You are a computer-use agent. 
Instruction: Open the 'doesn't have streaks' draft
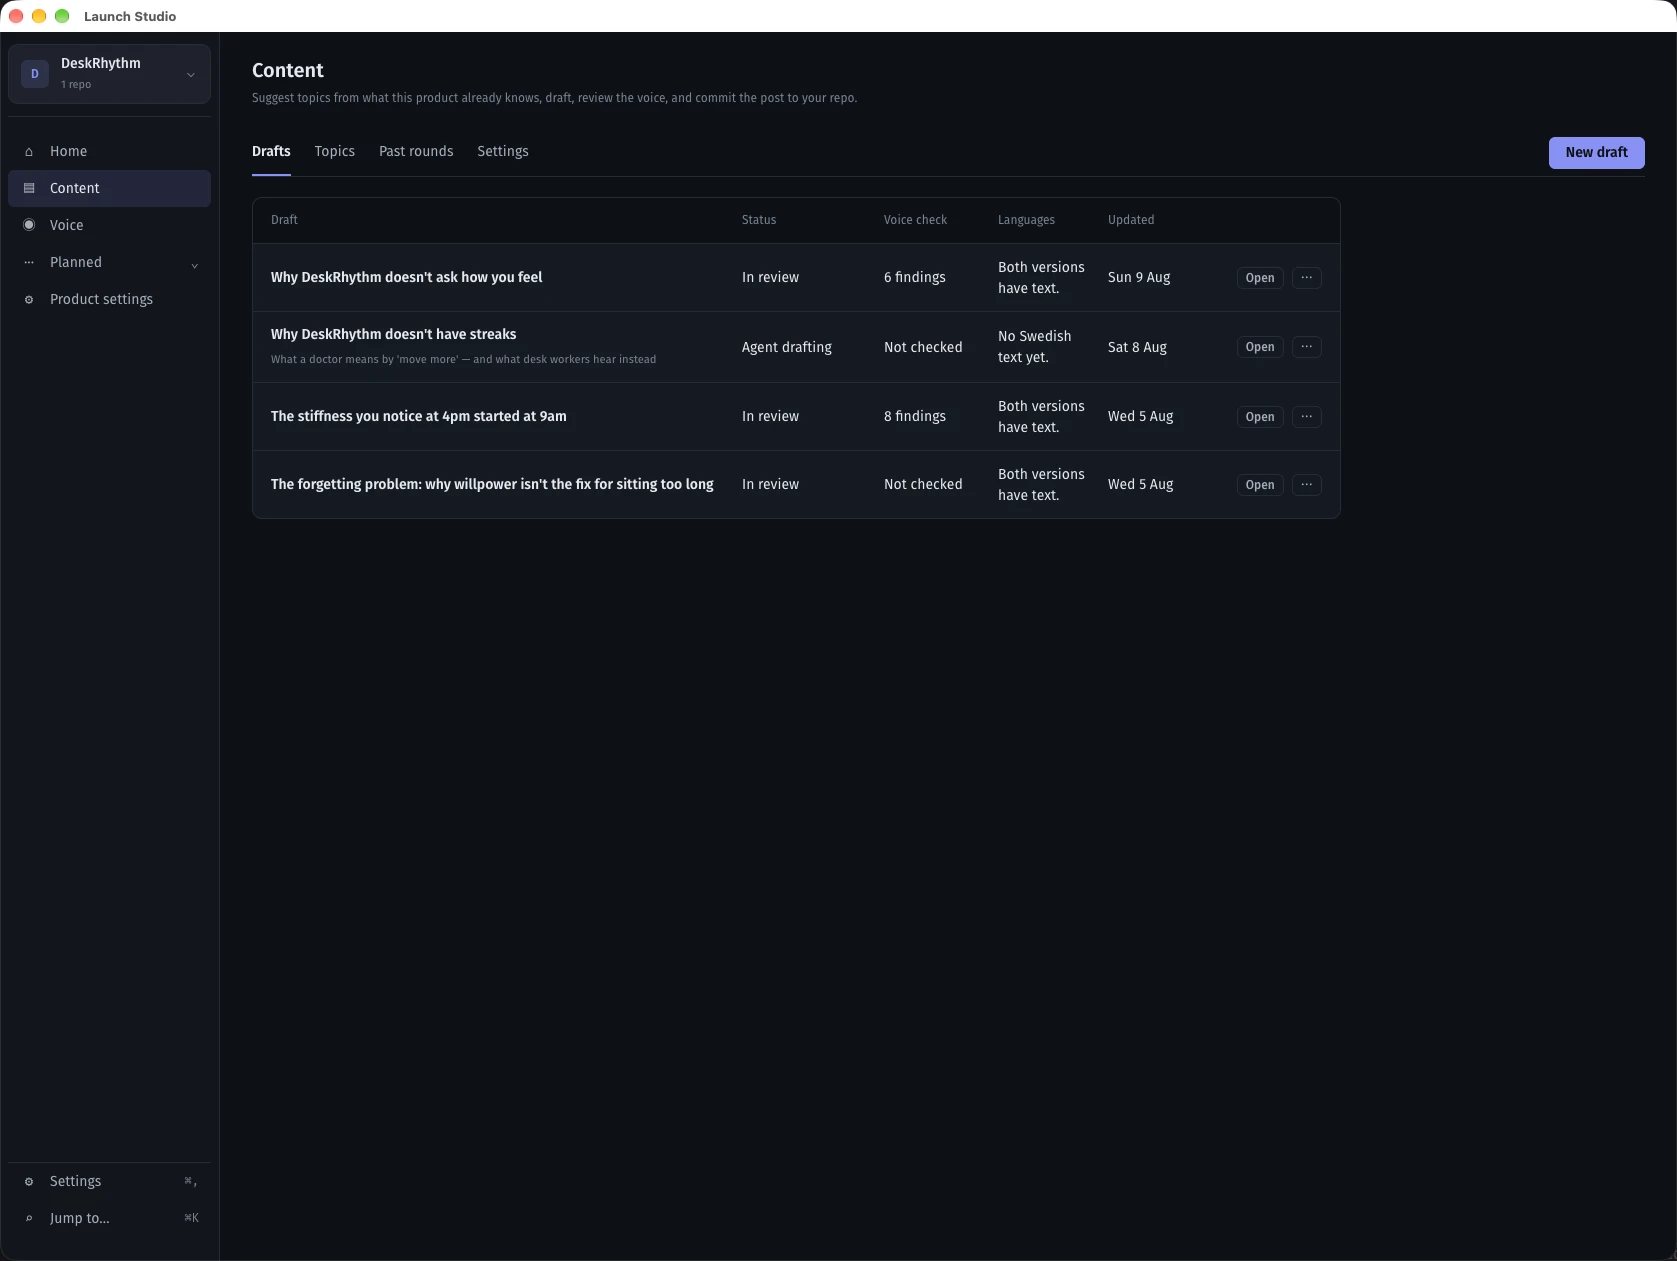click(x=1260, y=347)
